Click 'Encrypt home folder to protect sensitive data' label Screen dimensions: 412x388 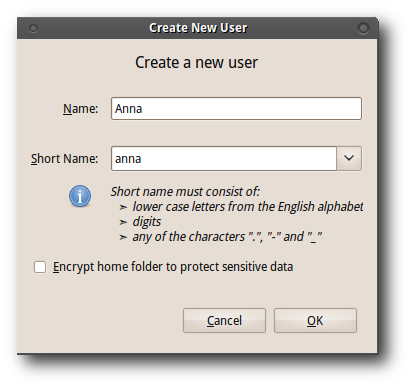click(x=173, y=267)
